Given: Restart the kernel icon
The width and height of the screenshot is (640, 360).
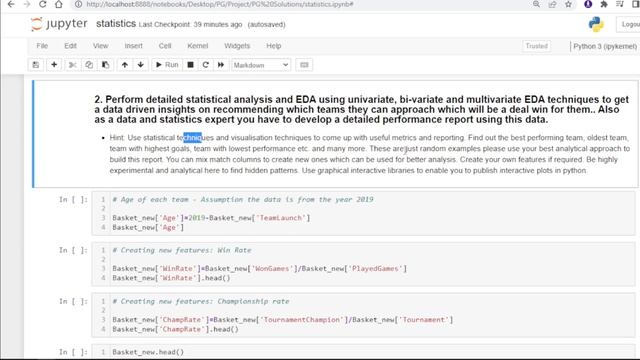Looking at the screenshot, I should pyautogui.click(x=205, y=65).
